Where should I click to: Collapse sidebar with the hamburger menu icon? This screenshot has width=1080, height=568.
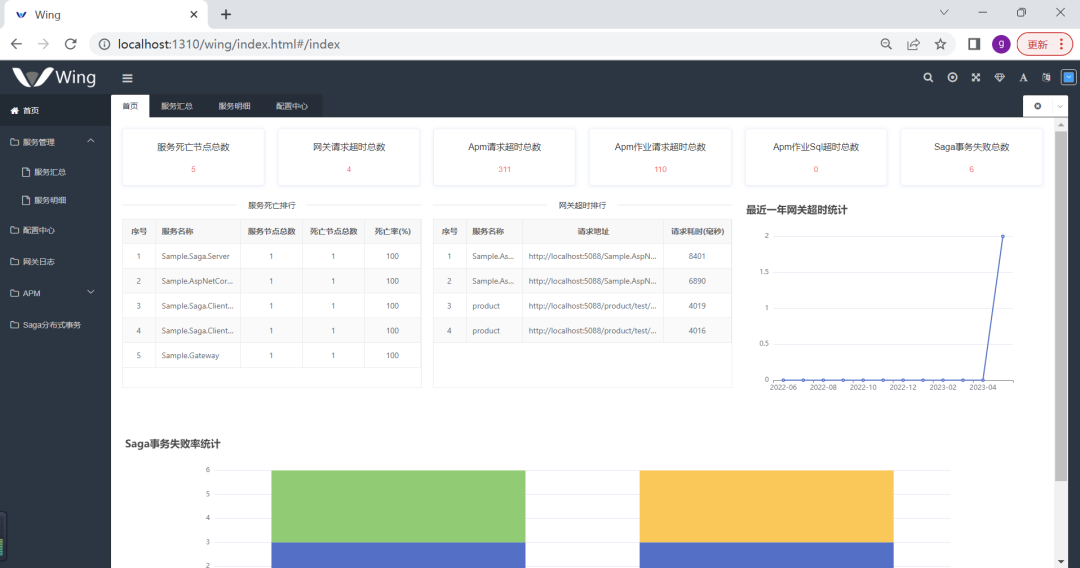coord(127,78)
